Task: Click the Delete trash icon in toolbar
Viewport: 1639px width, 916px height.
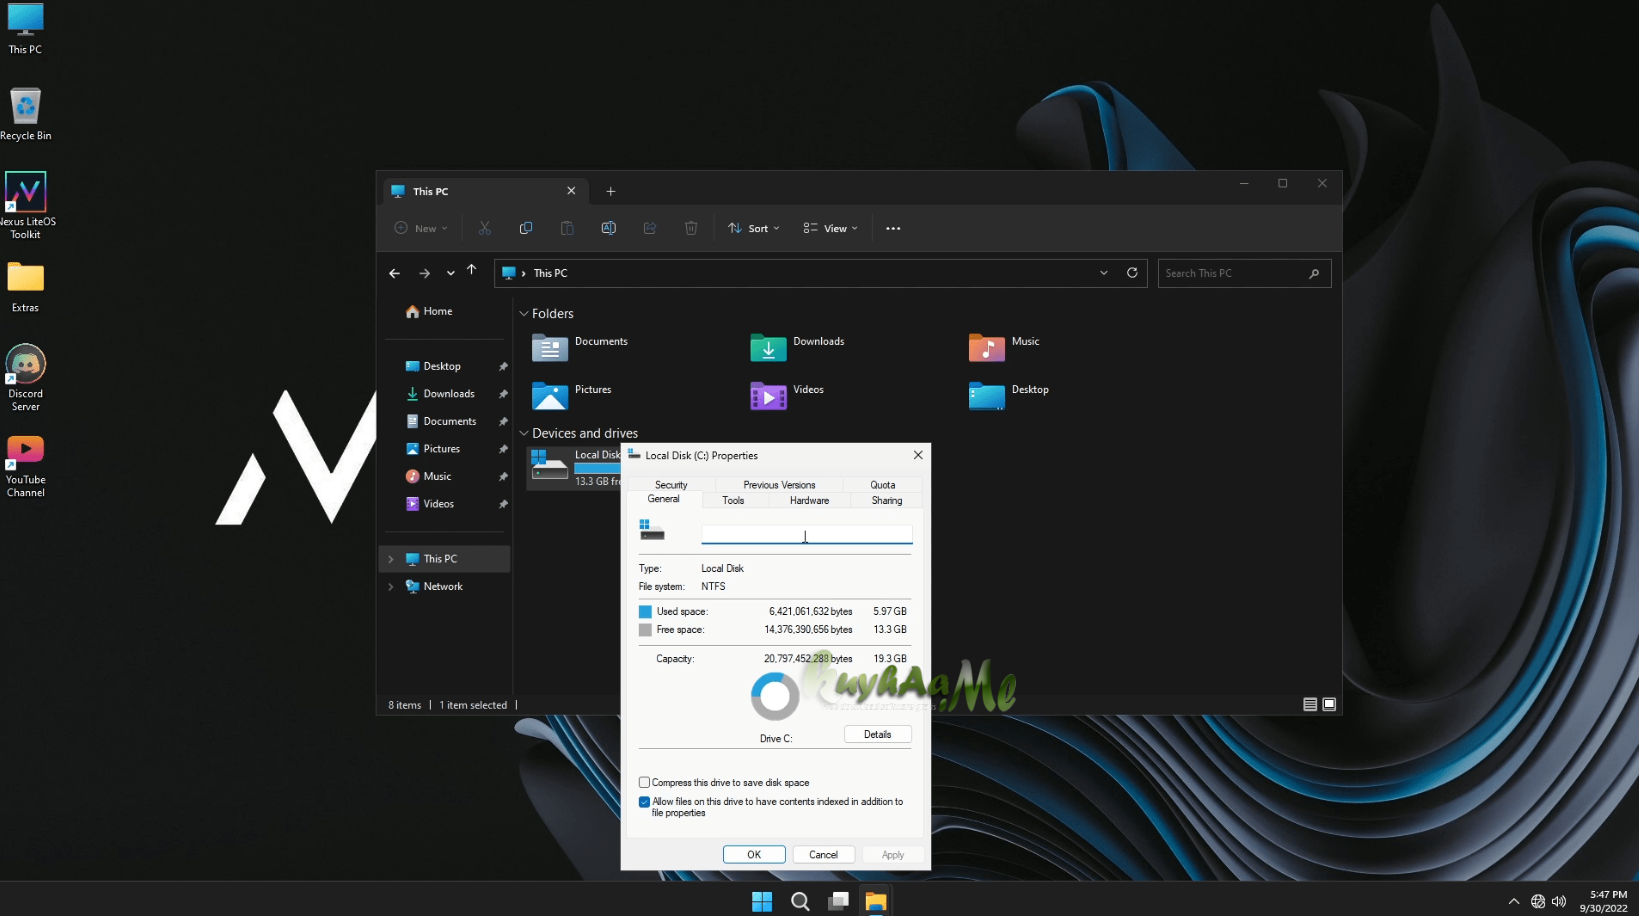Action: pyautogui.click(x=691, y=228)
